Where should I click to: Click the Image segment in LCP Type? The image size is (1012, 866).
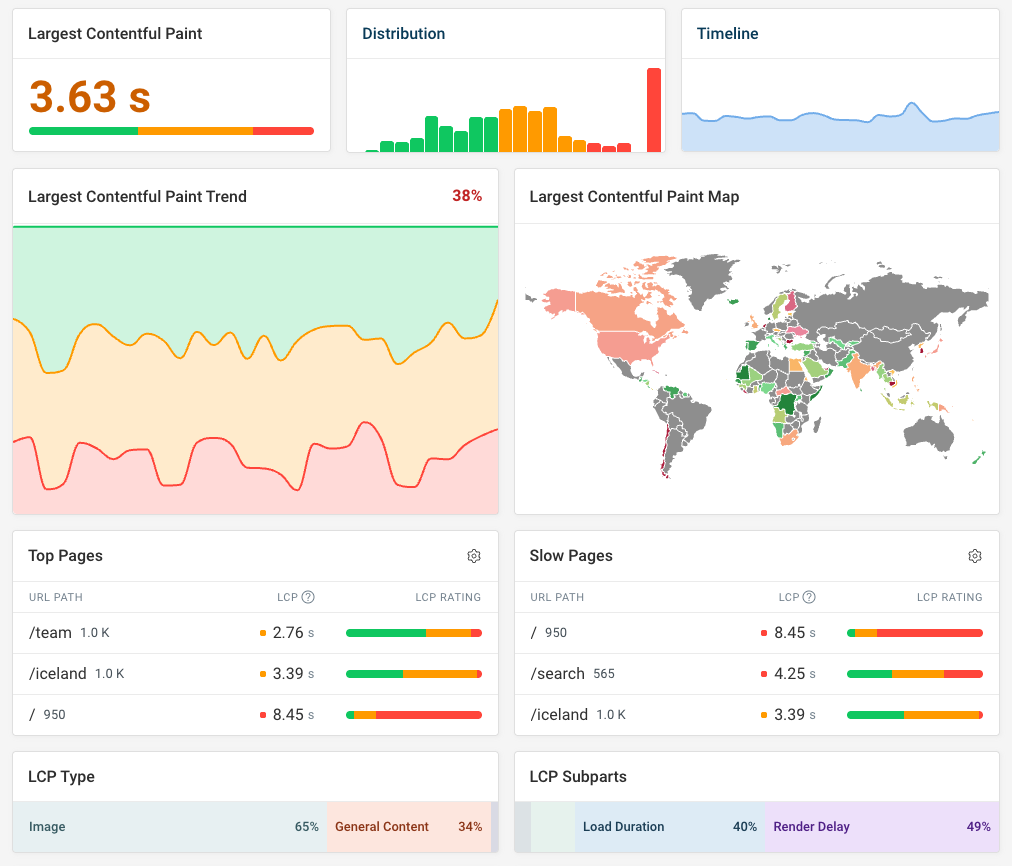click(170, 827)
